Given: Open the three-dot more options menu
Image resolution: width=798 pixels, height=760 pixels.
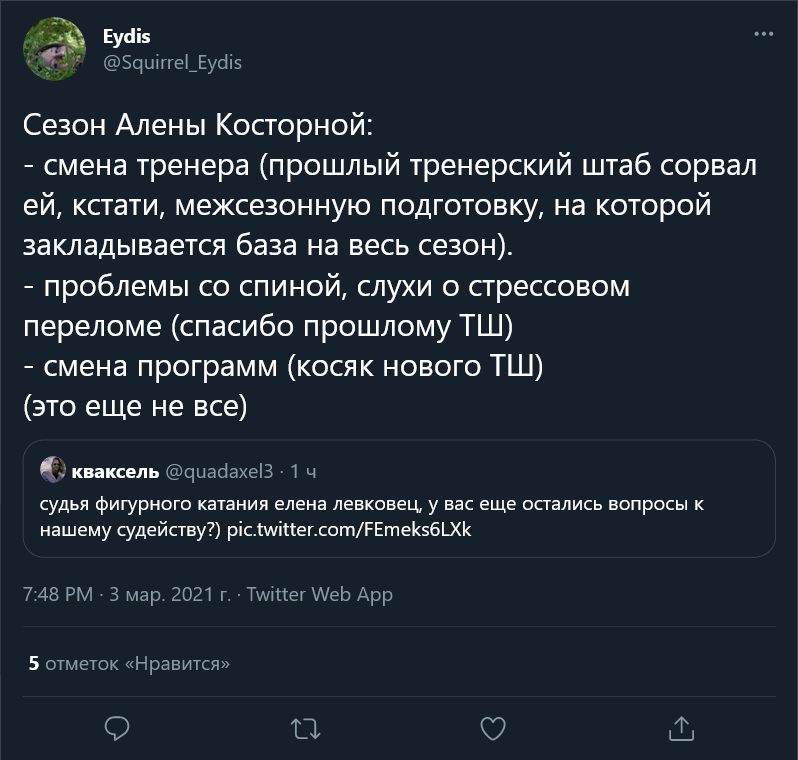Looking at the screenshot, I should tap(763, 35).
